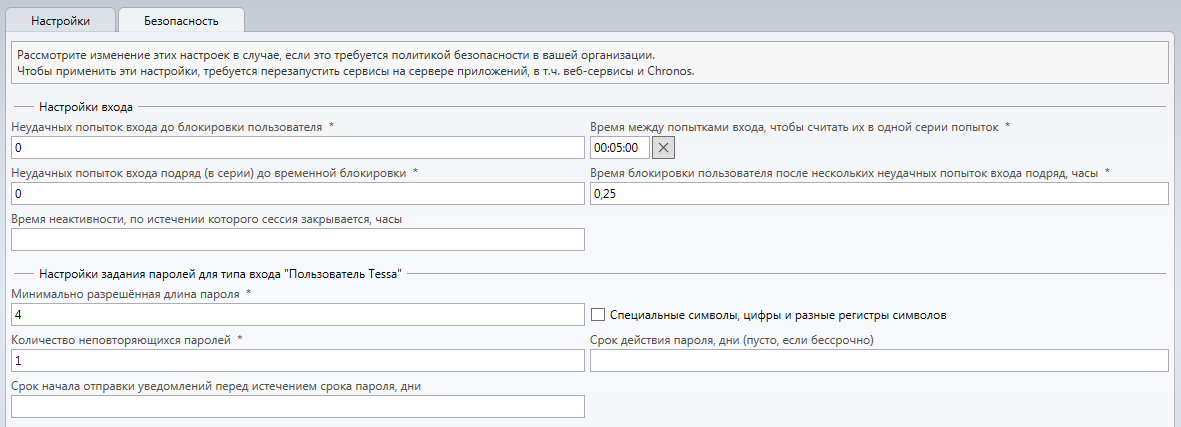Click the 00:05:00 time field
The image size is (1181, 427).
tap(620, 148)
